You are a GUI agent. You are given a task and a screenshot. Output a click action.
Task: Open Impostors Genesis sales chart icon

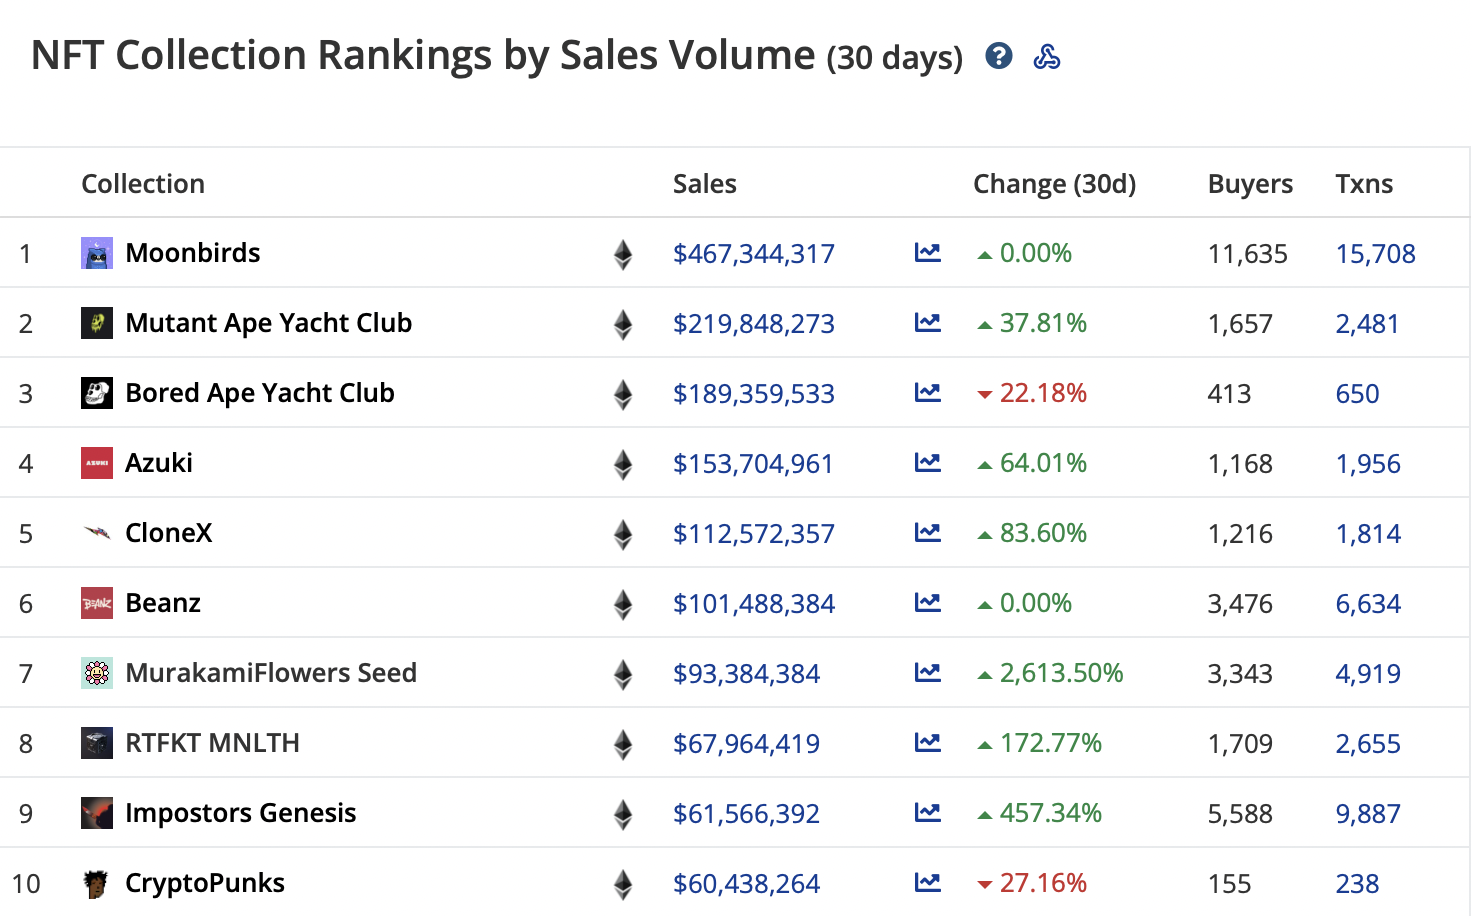(x=928, y=813)
